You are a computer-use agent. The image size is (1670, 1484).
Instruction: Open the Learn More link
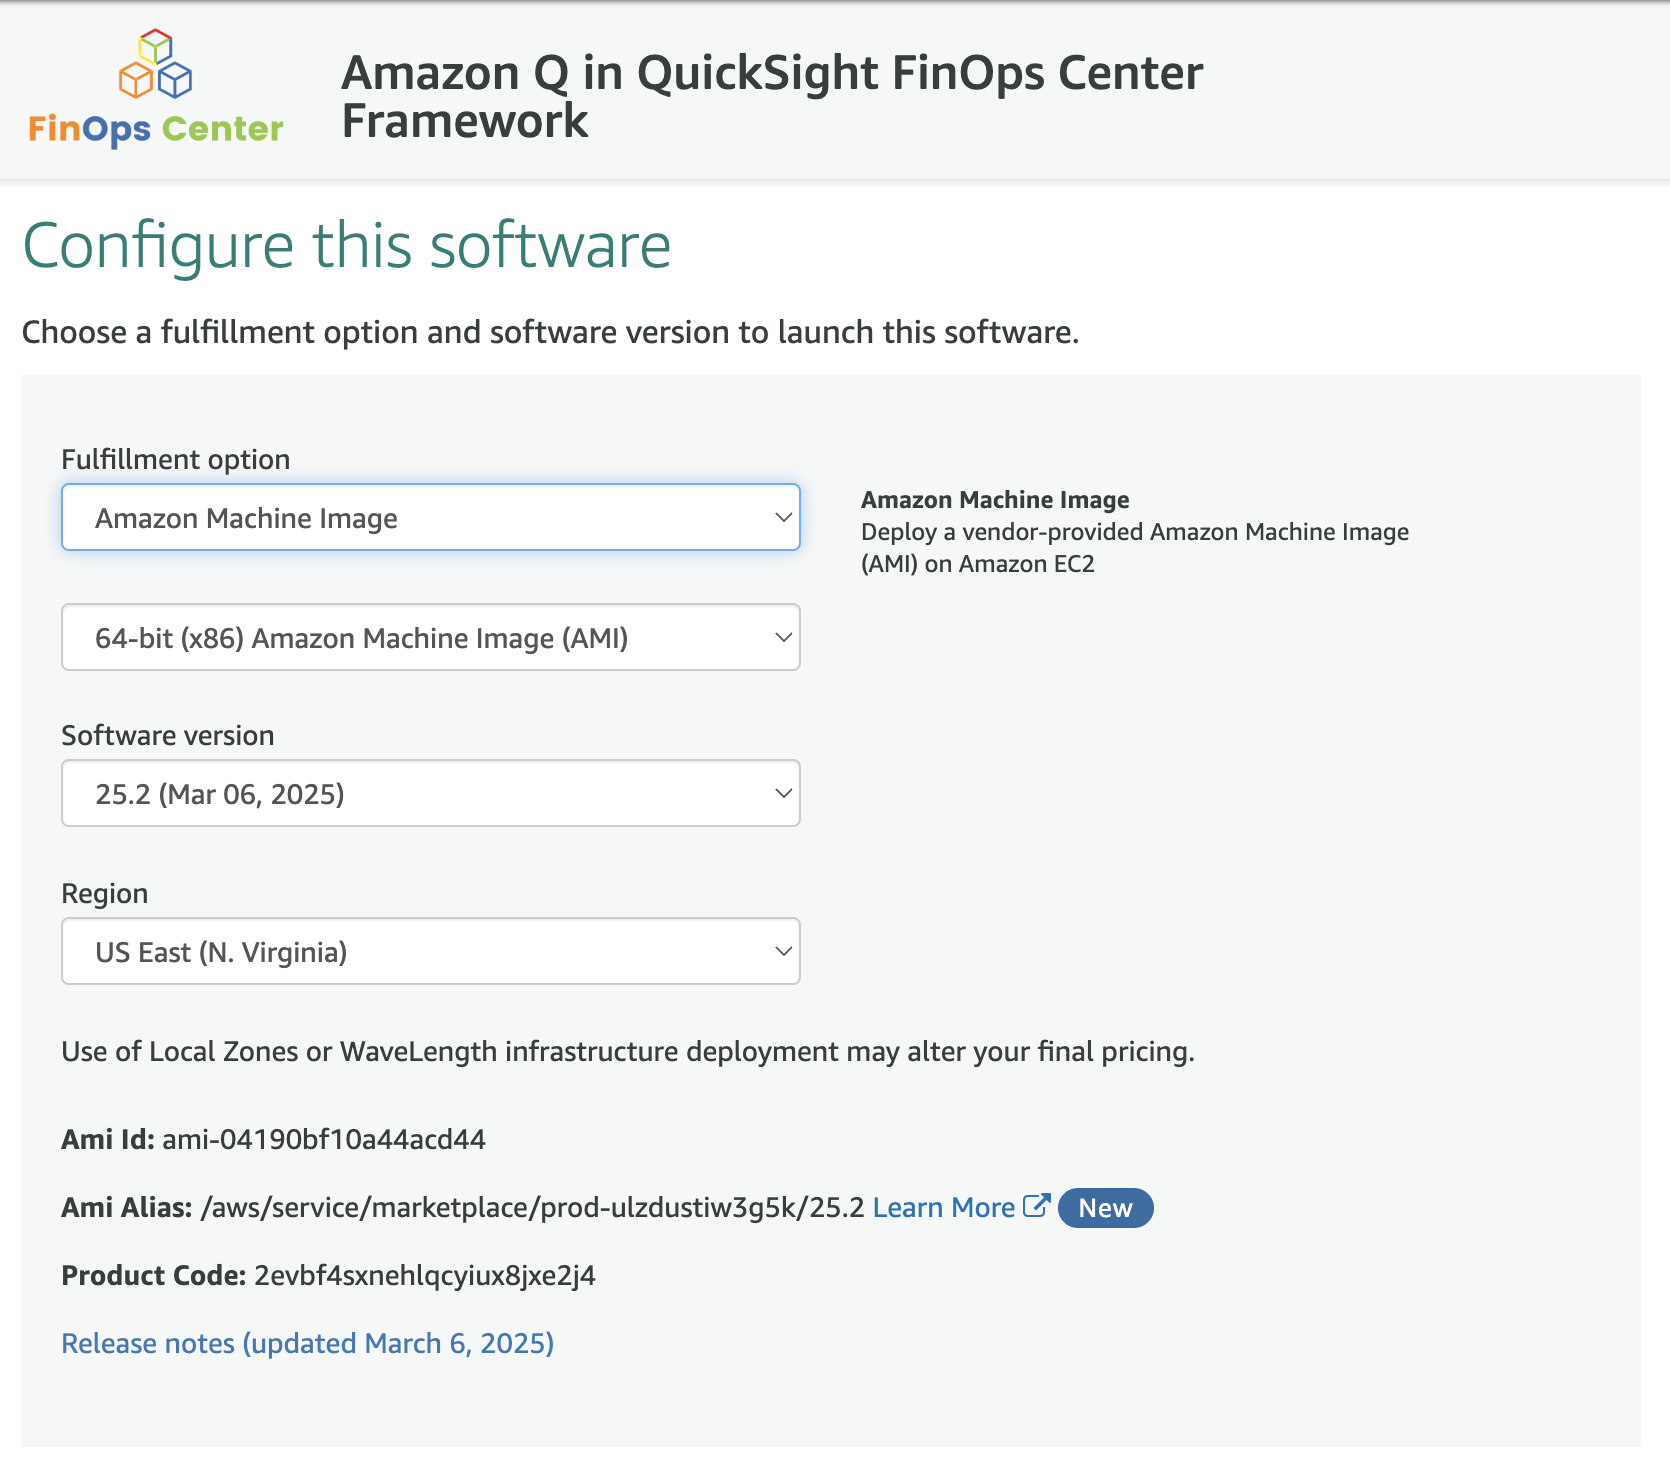click(943, 1208)
